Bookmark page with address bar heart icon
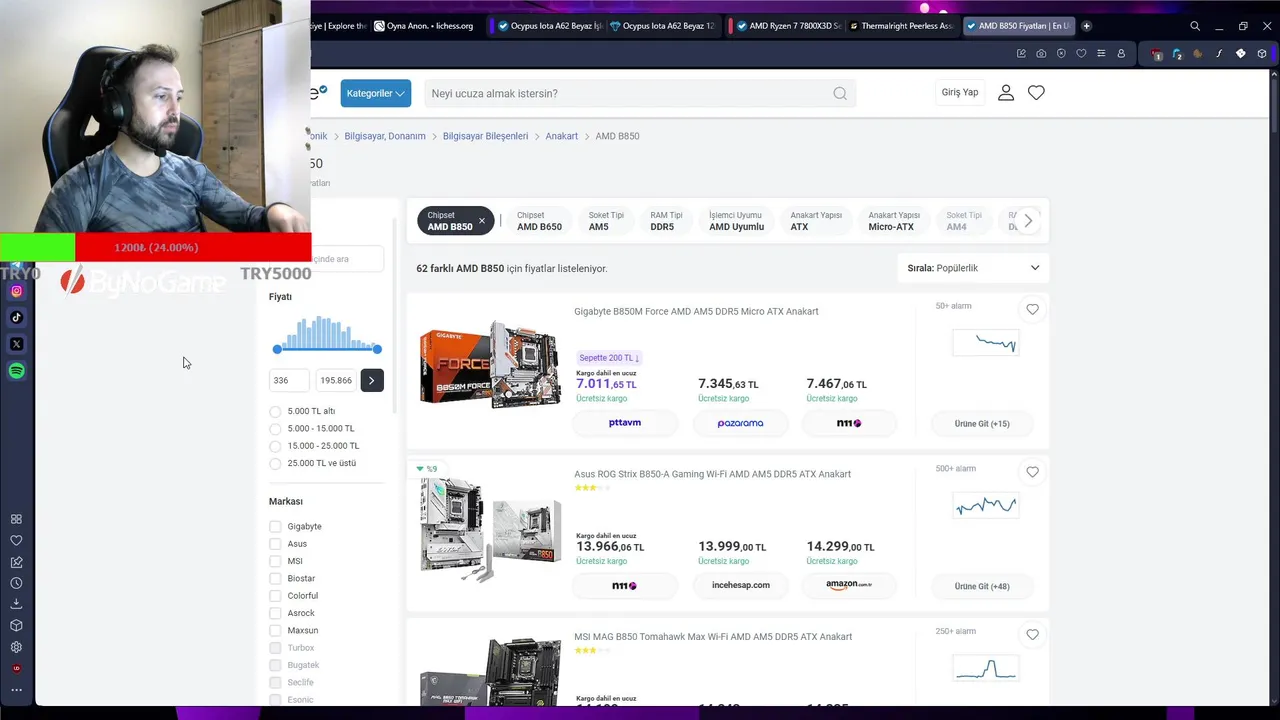1280x720 pixels. 1081,53
